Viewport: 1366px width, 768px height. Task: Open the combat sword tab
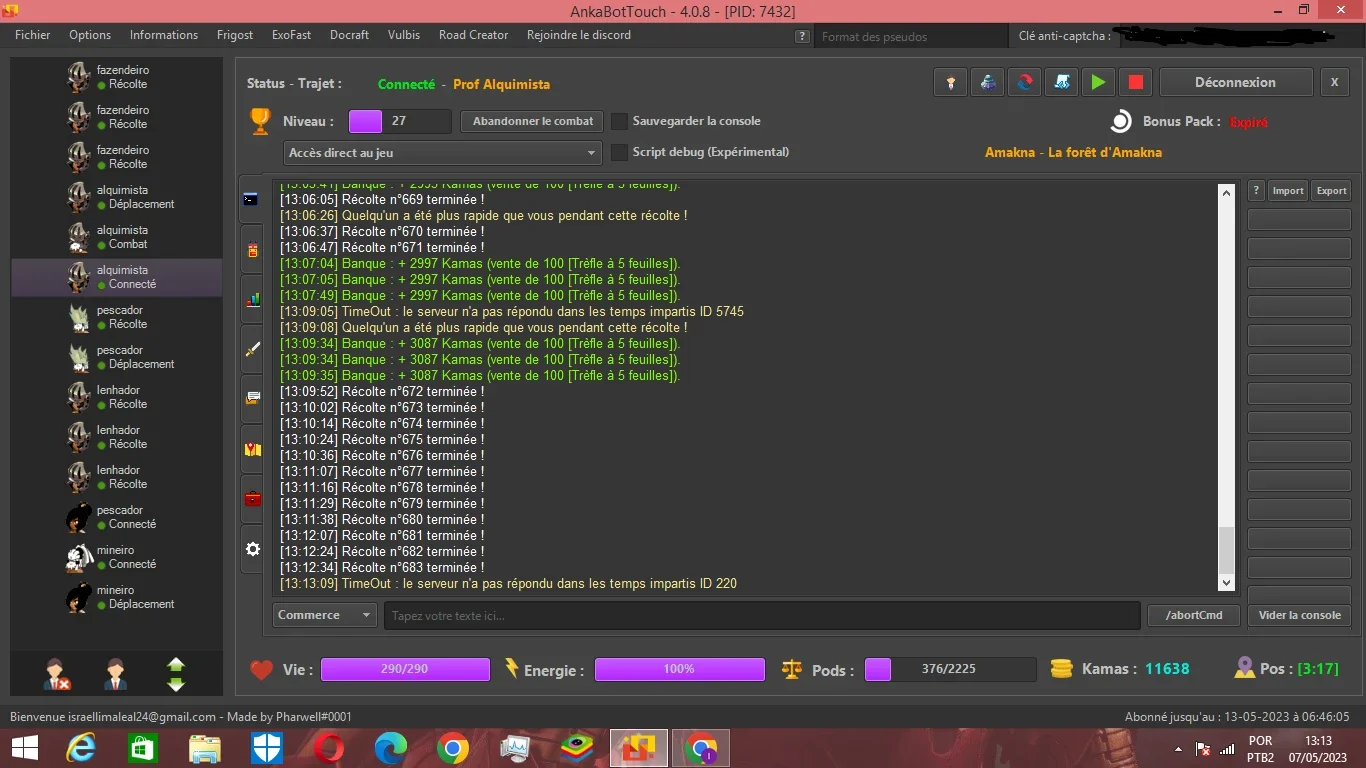(252, 348)
